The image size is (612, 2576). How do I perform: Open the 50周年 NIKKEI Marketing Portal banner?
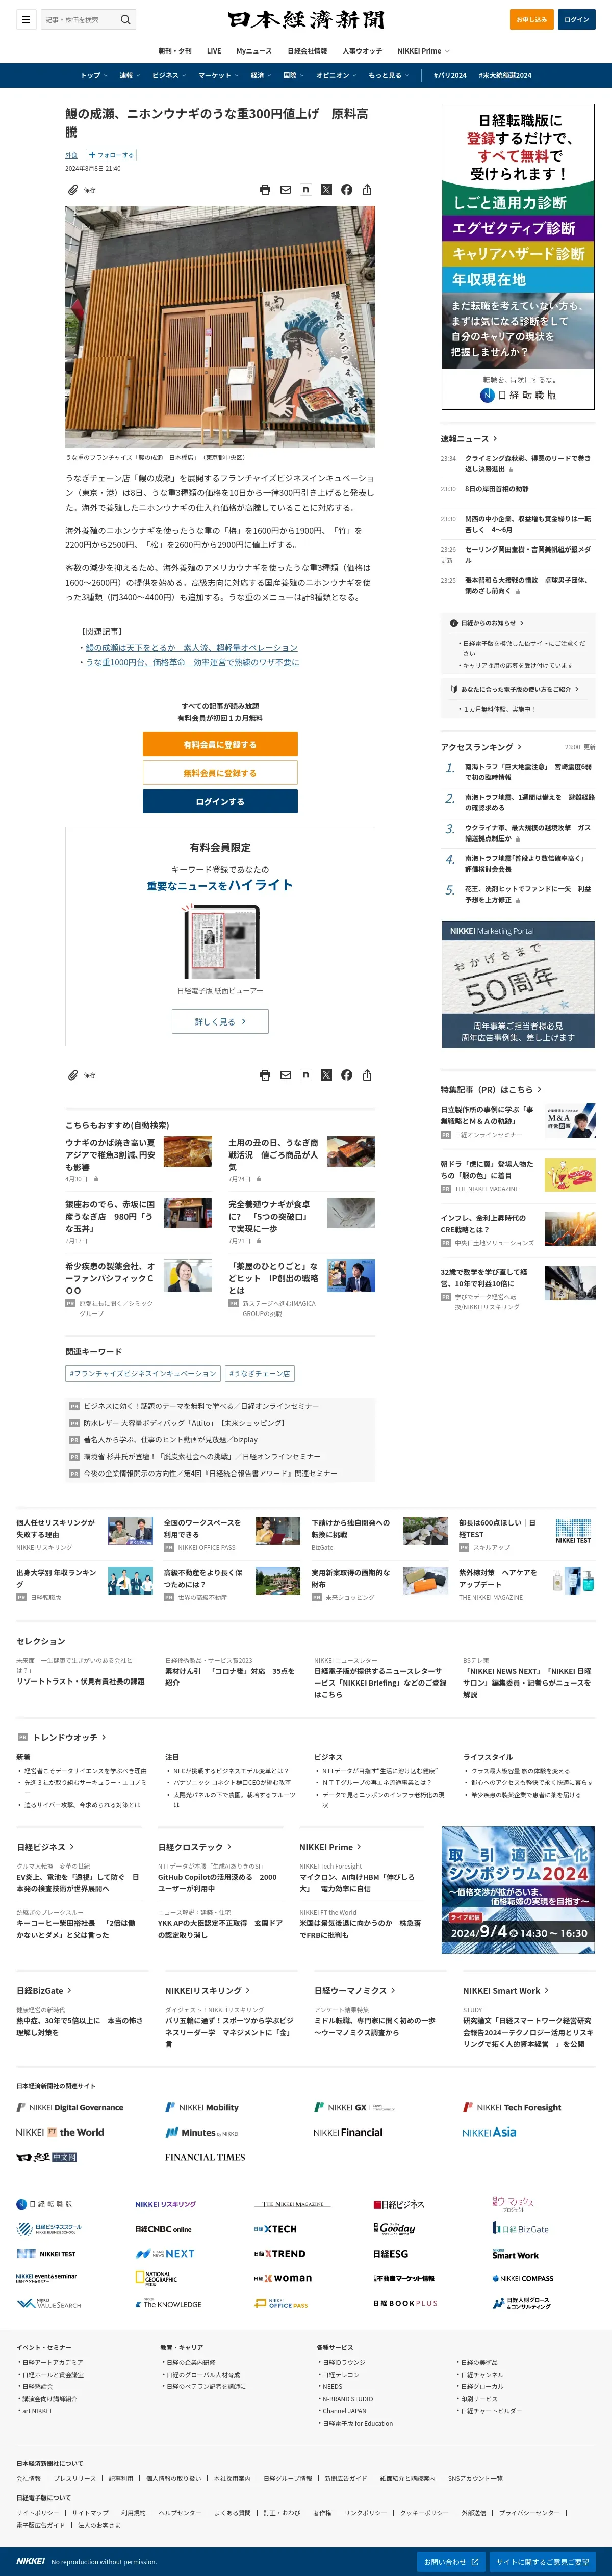click(518, 984)
